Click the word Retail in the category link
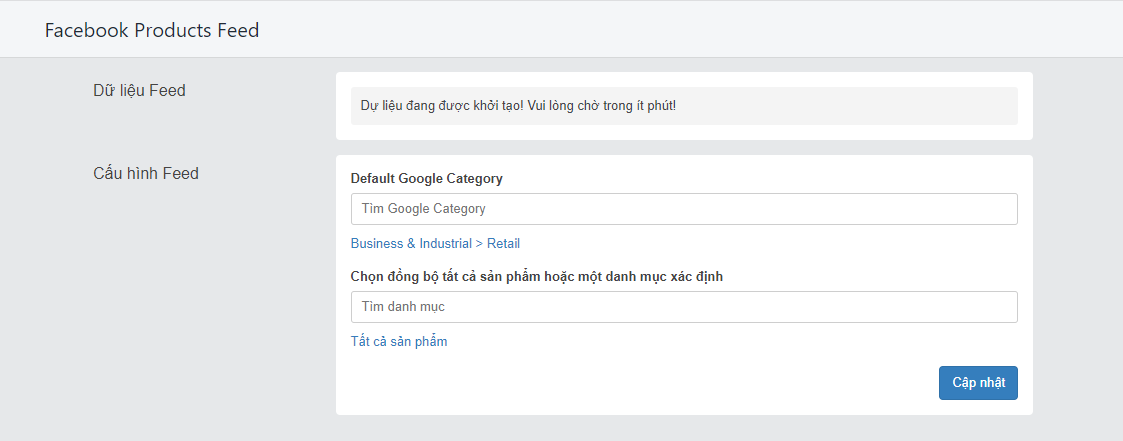 click(503, 243)
